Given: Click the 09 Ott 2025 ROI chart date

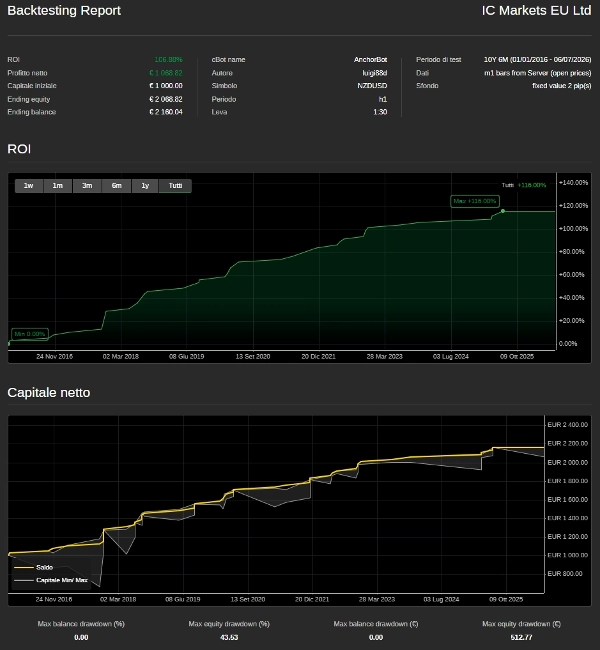Looking at the screenshot, I should click(517, 357).
